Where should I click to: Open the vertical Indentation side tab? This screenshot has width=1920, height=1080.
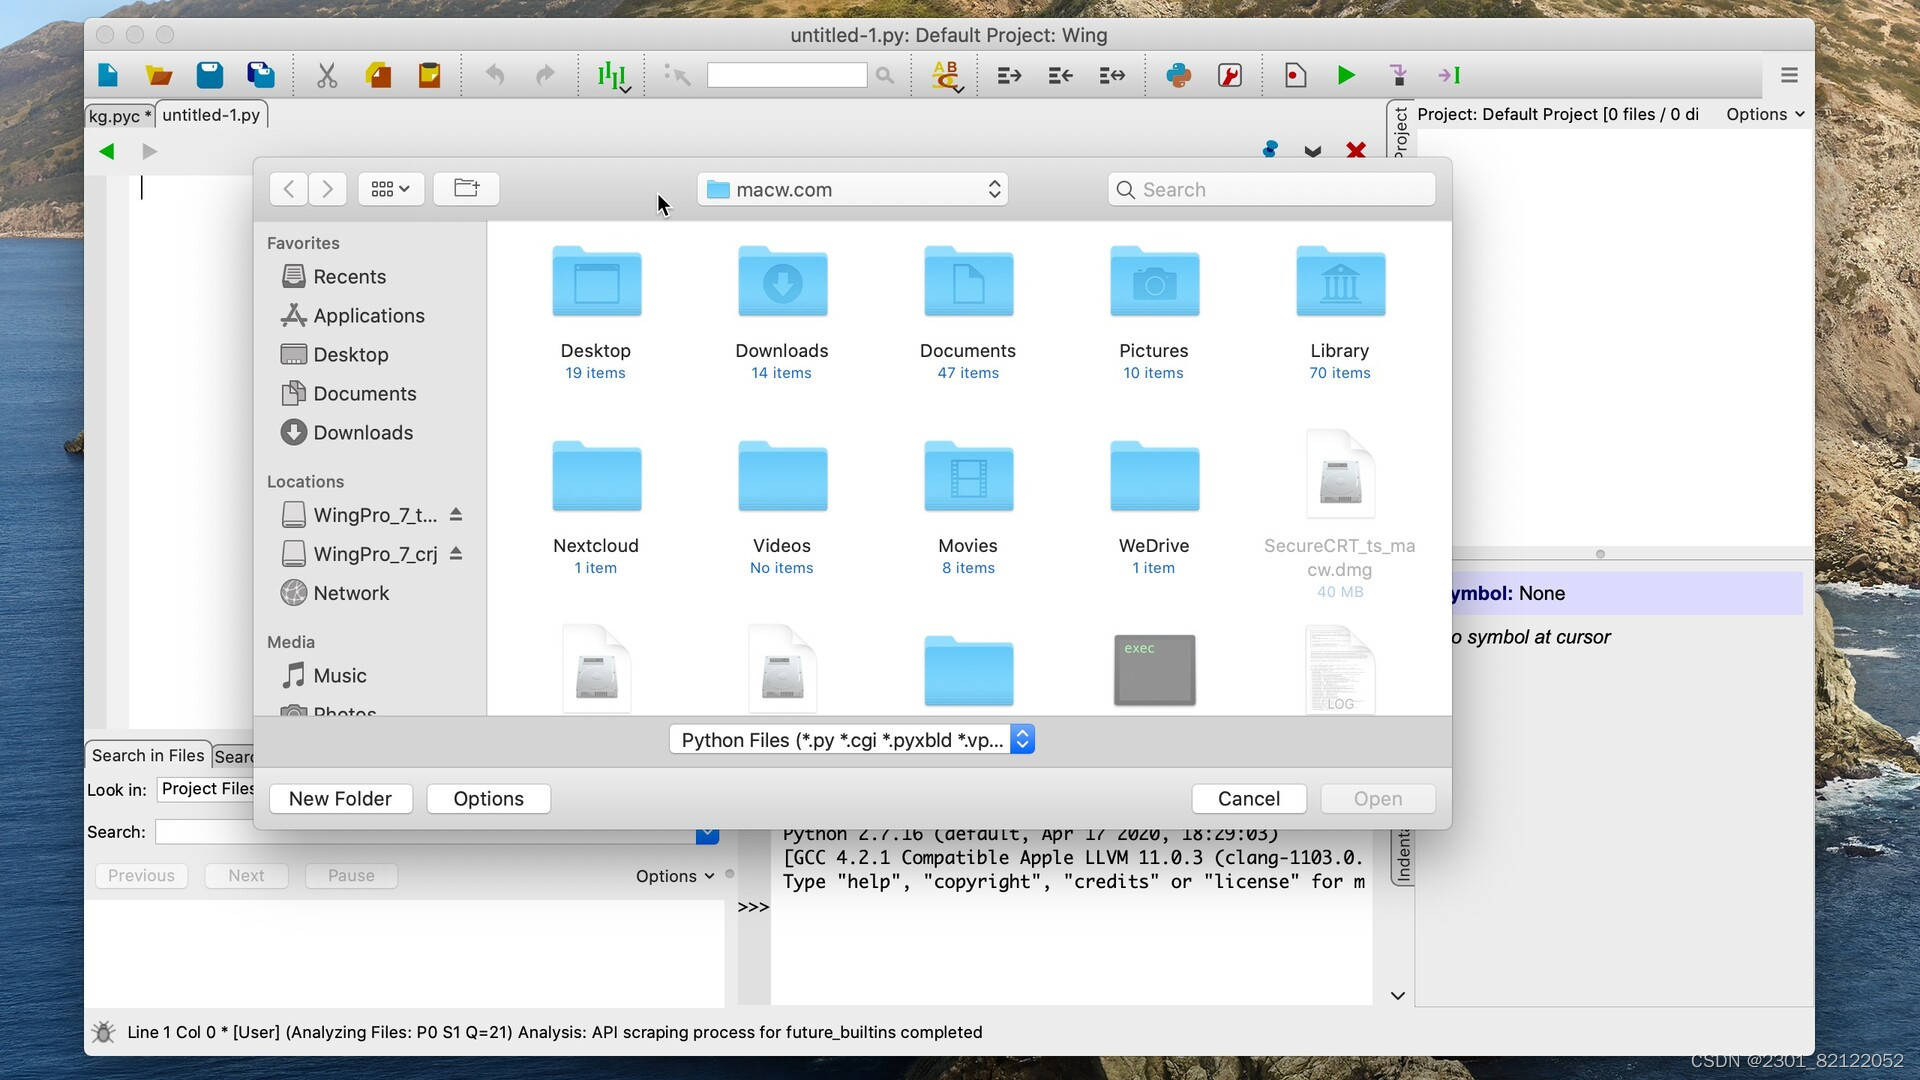point(1403,855)
